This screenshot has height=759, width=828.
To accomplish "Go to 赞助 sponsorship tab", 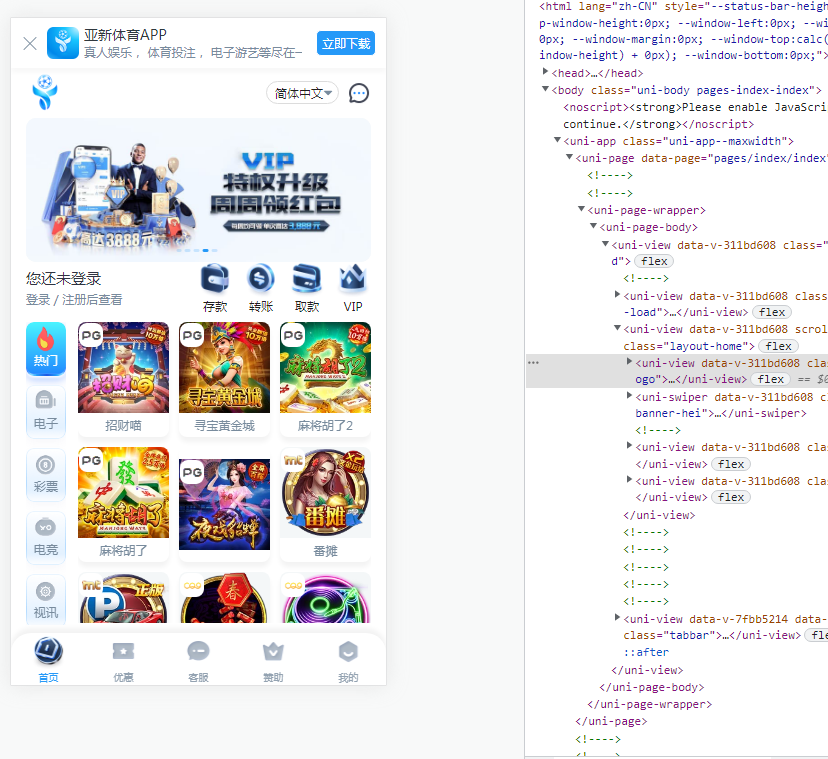I will click(274, 660).
